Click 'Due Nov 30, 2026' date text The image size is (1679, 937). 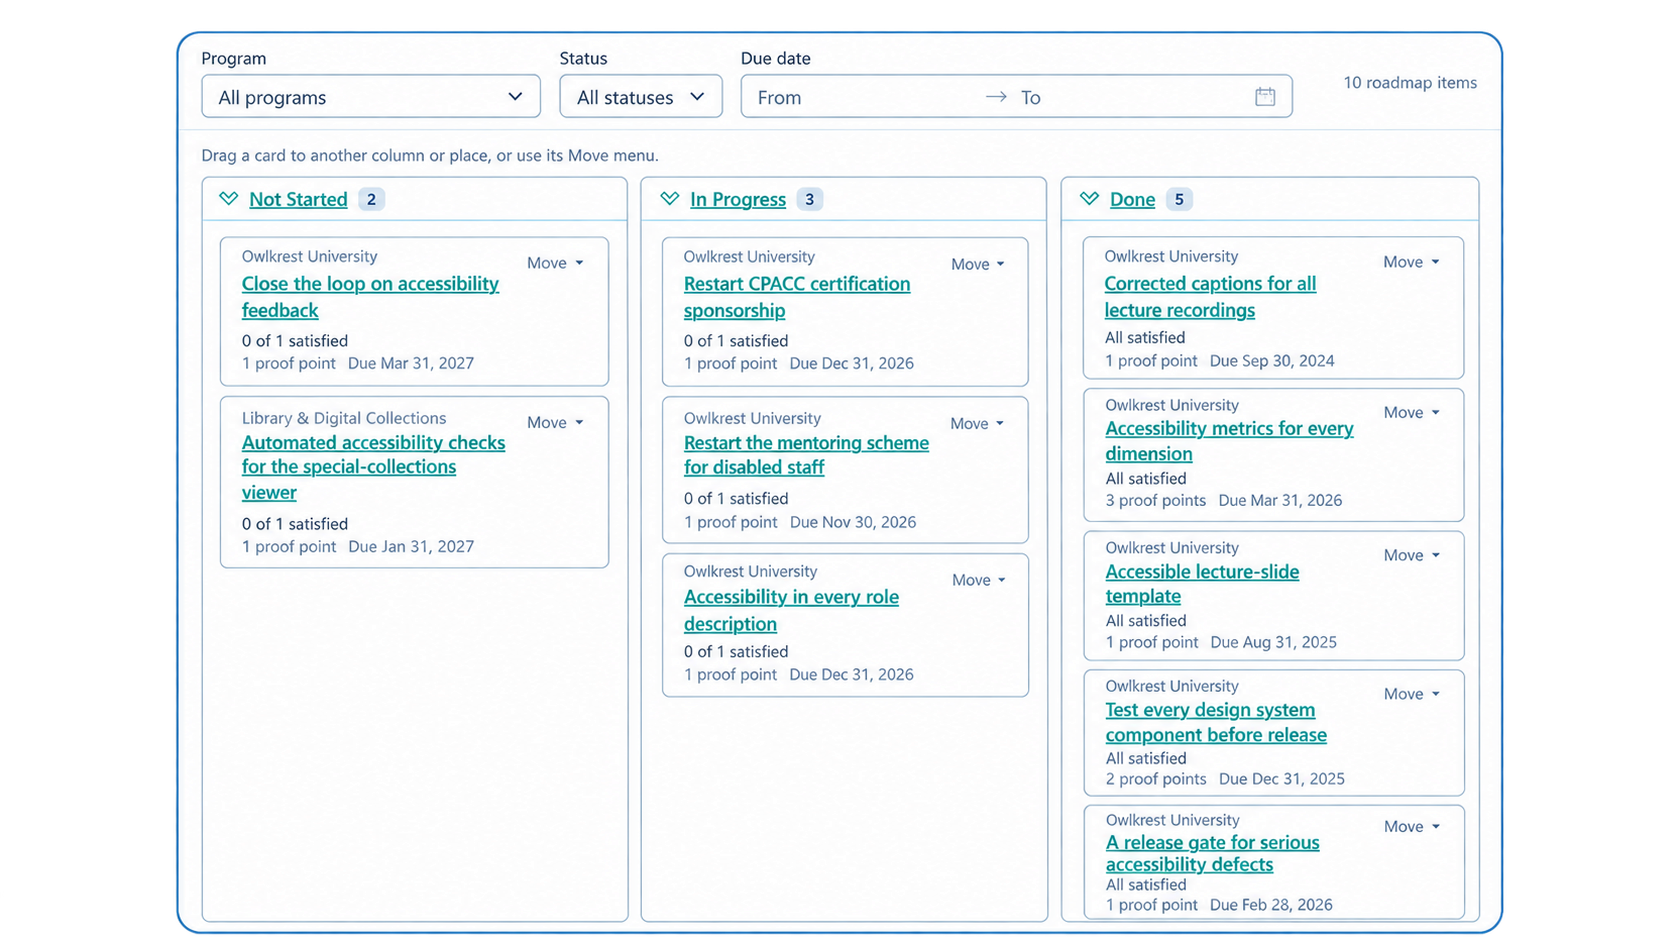click(x=853, y=522)
